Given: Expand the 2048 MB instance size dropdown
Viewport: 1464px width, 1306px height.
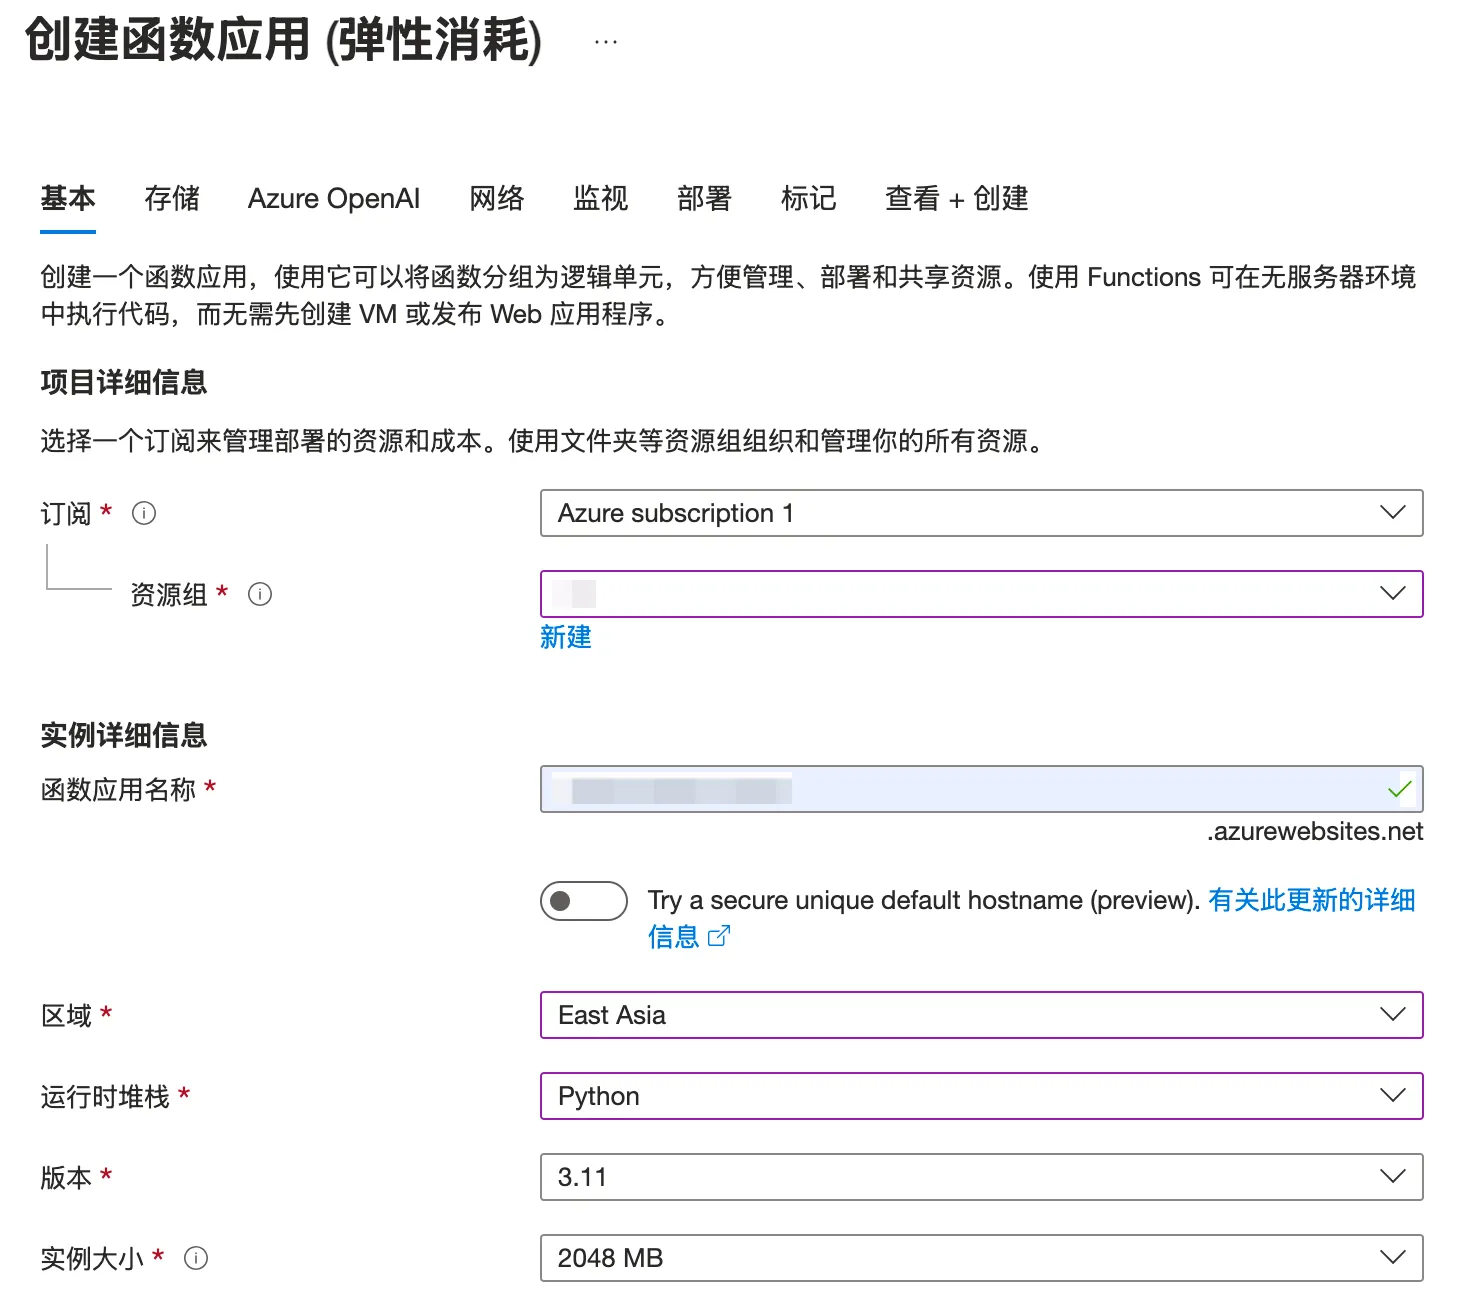Looking at the screenshot, I should [x=980, y=1258].
